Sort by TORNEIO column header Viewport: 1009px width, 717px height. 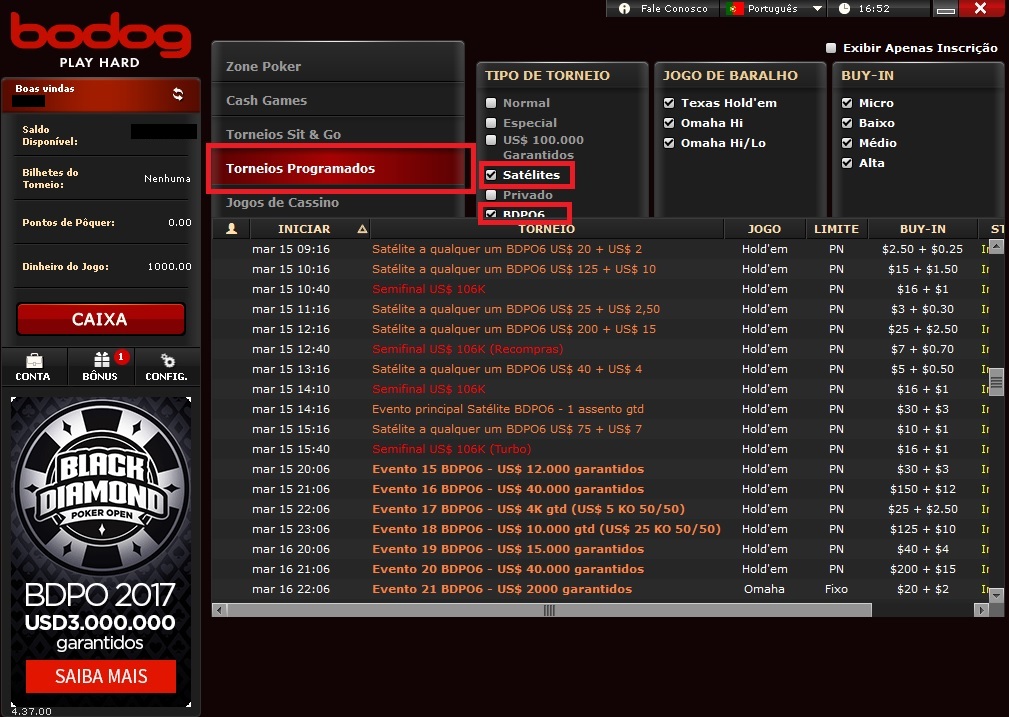click(x=546, y=228)
